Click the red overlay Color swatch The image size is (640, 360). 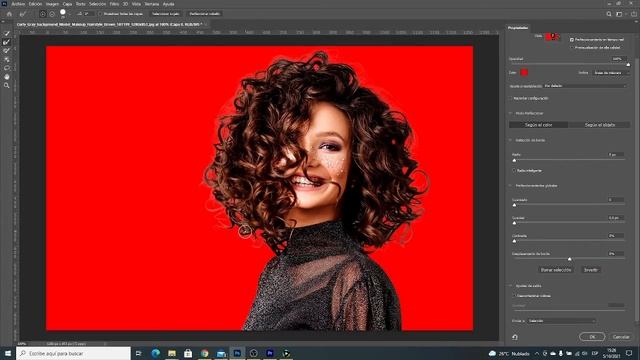[524, 73]
